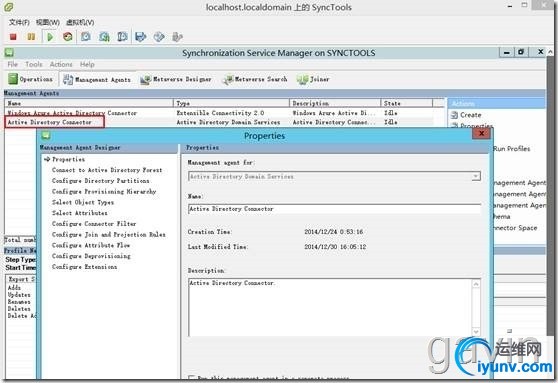
Task: Open the Tools menu
Action: pos(34,64)
